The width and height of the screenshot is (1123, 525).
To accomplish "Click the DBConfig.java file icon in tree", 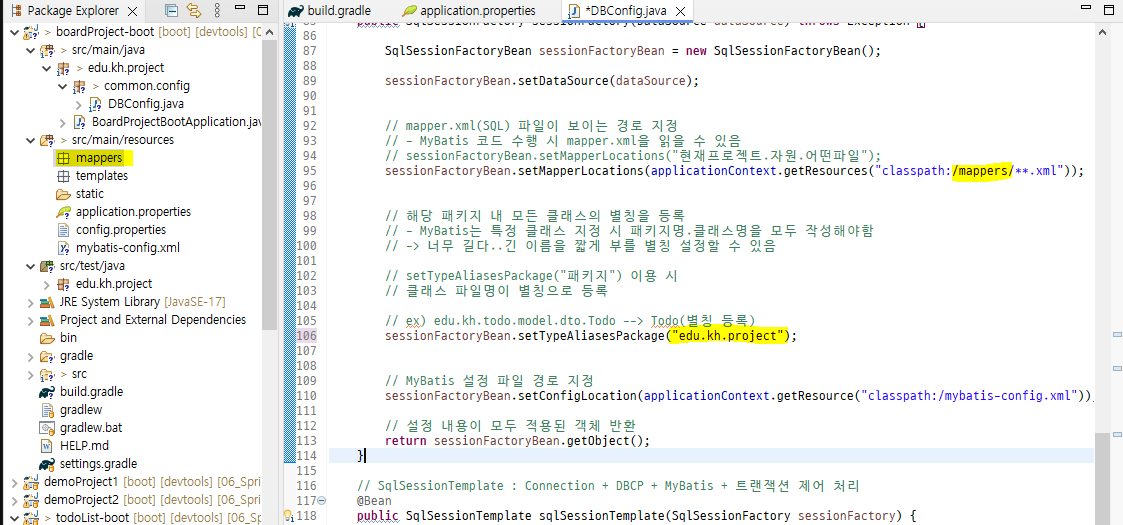I will click(x=95, y=104).
